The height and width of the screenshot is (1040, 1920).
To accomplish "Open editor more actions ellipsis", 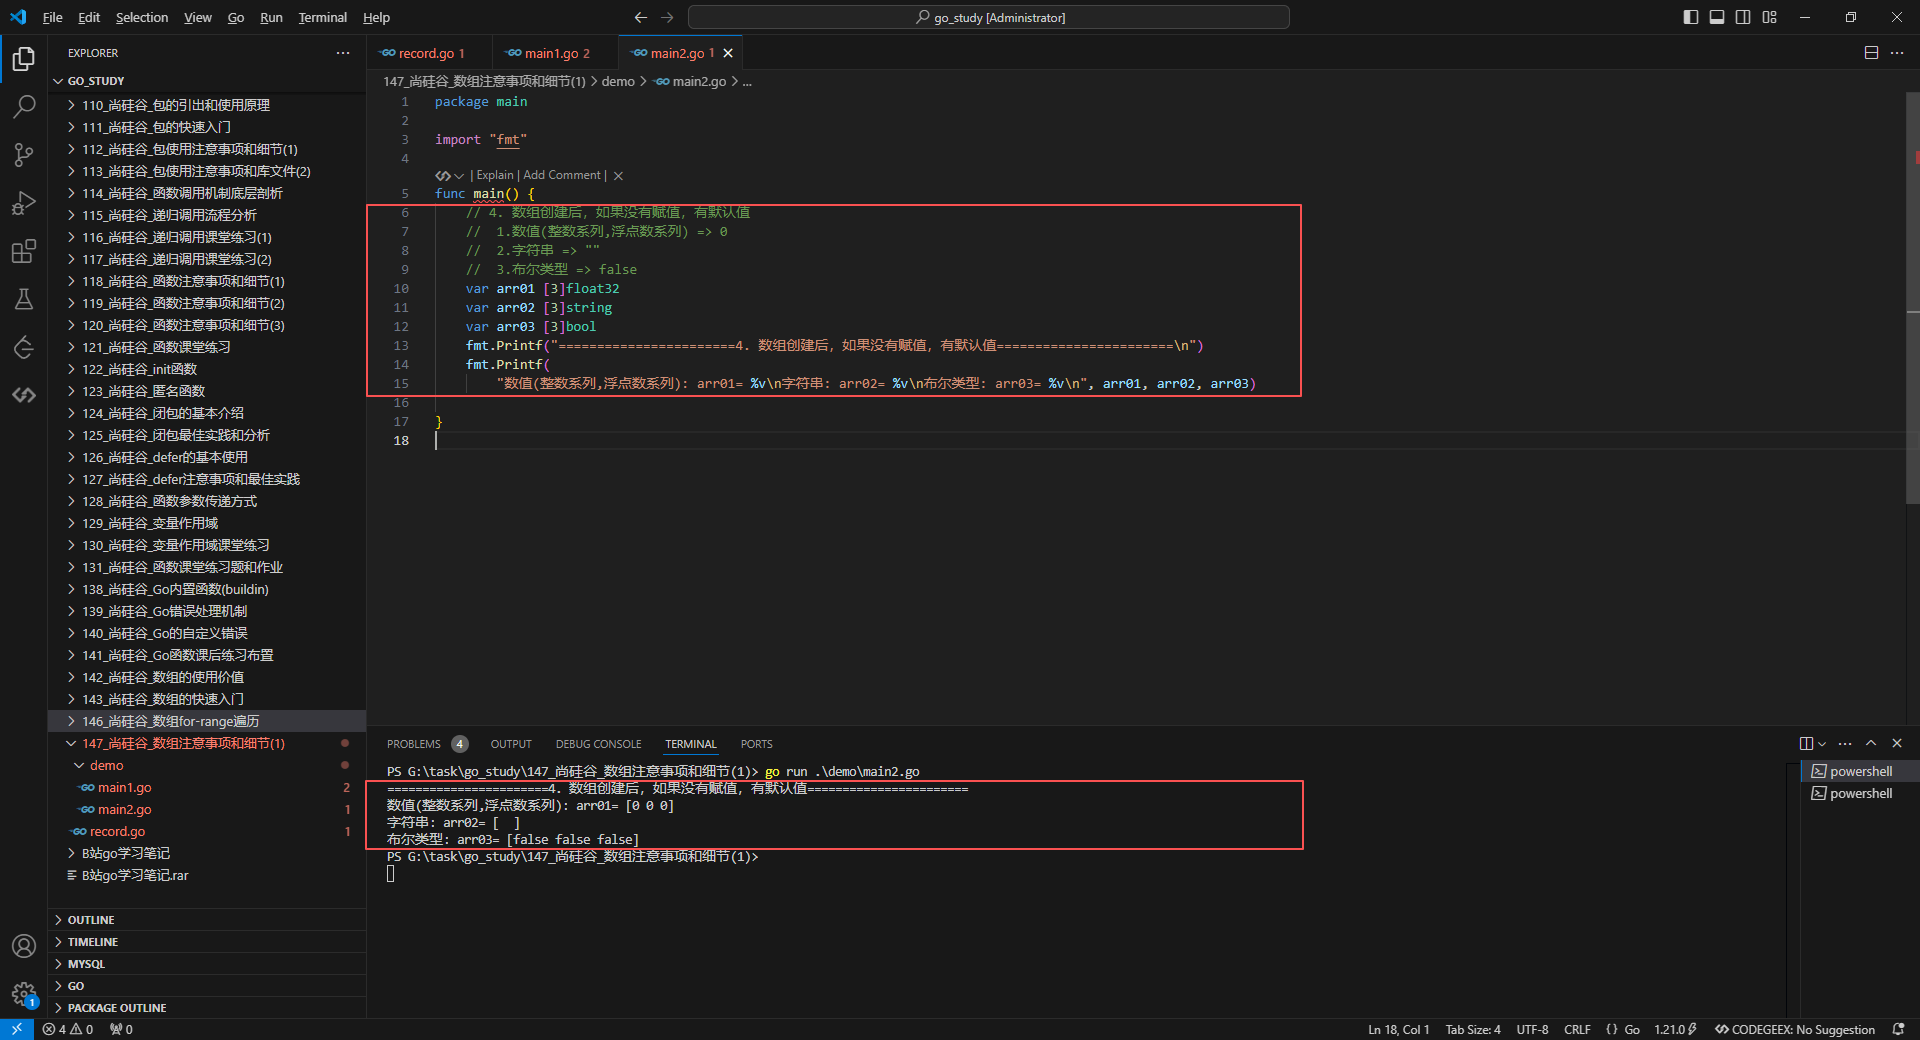I will (1897, 53).
